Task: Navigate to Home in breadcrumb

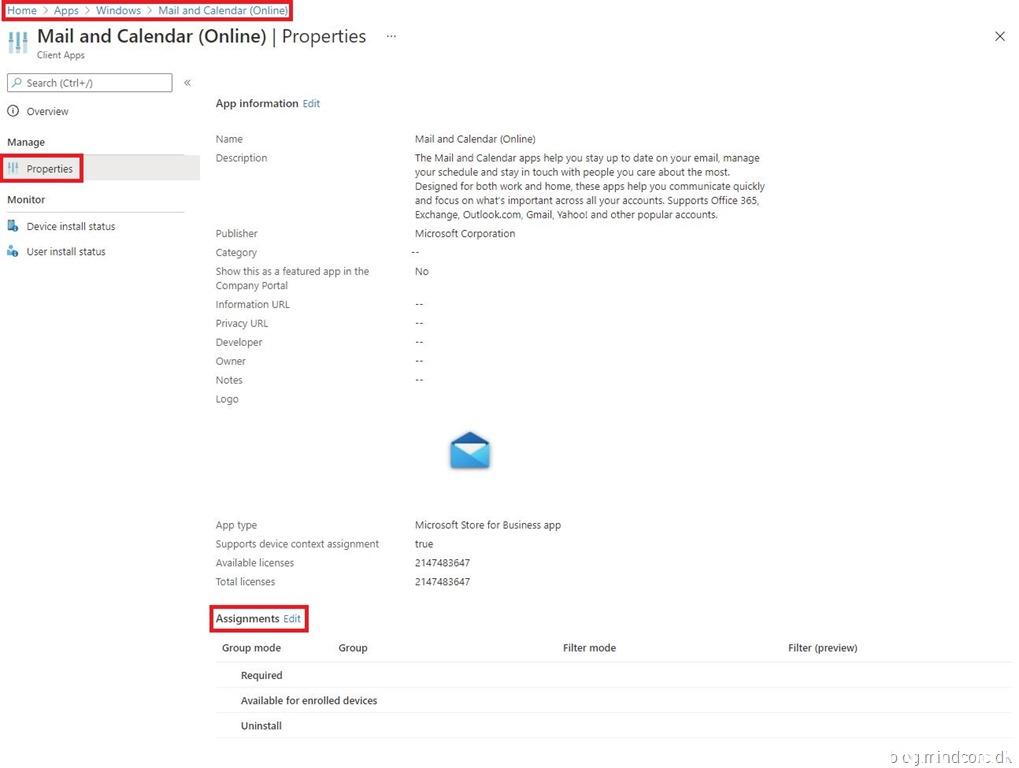Action: coord(22,10)
